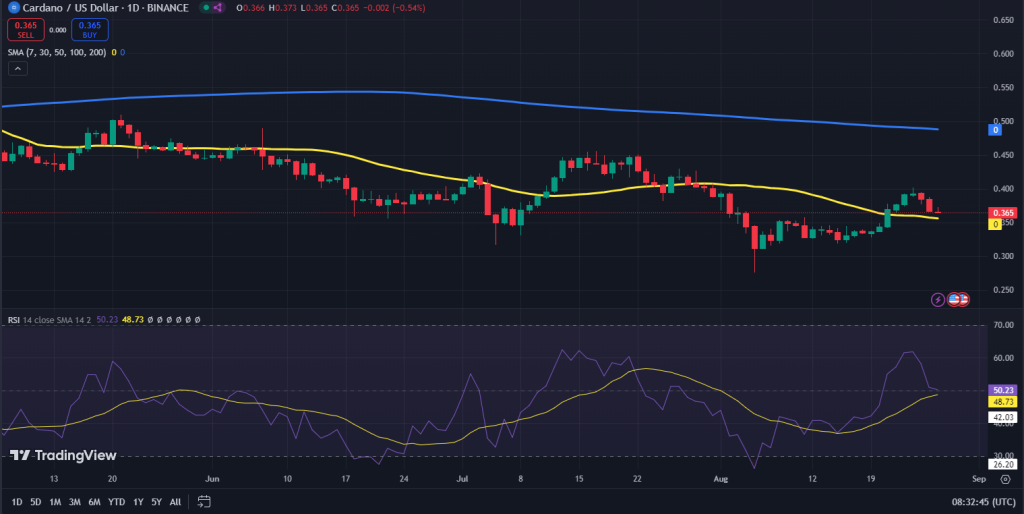
Task: Click the 08:32:45 (UTC) timezone clock
Action: click(x=984, y=502)
